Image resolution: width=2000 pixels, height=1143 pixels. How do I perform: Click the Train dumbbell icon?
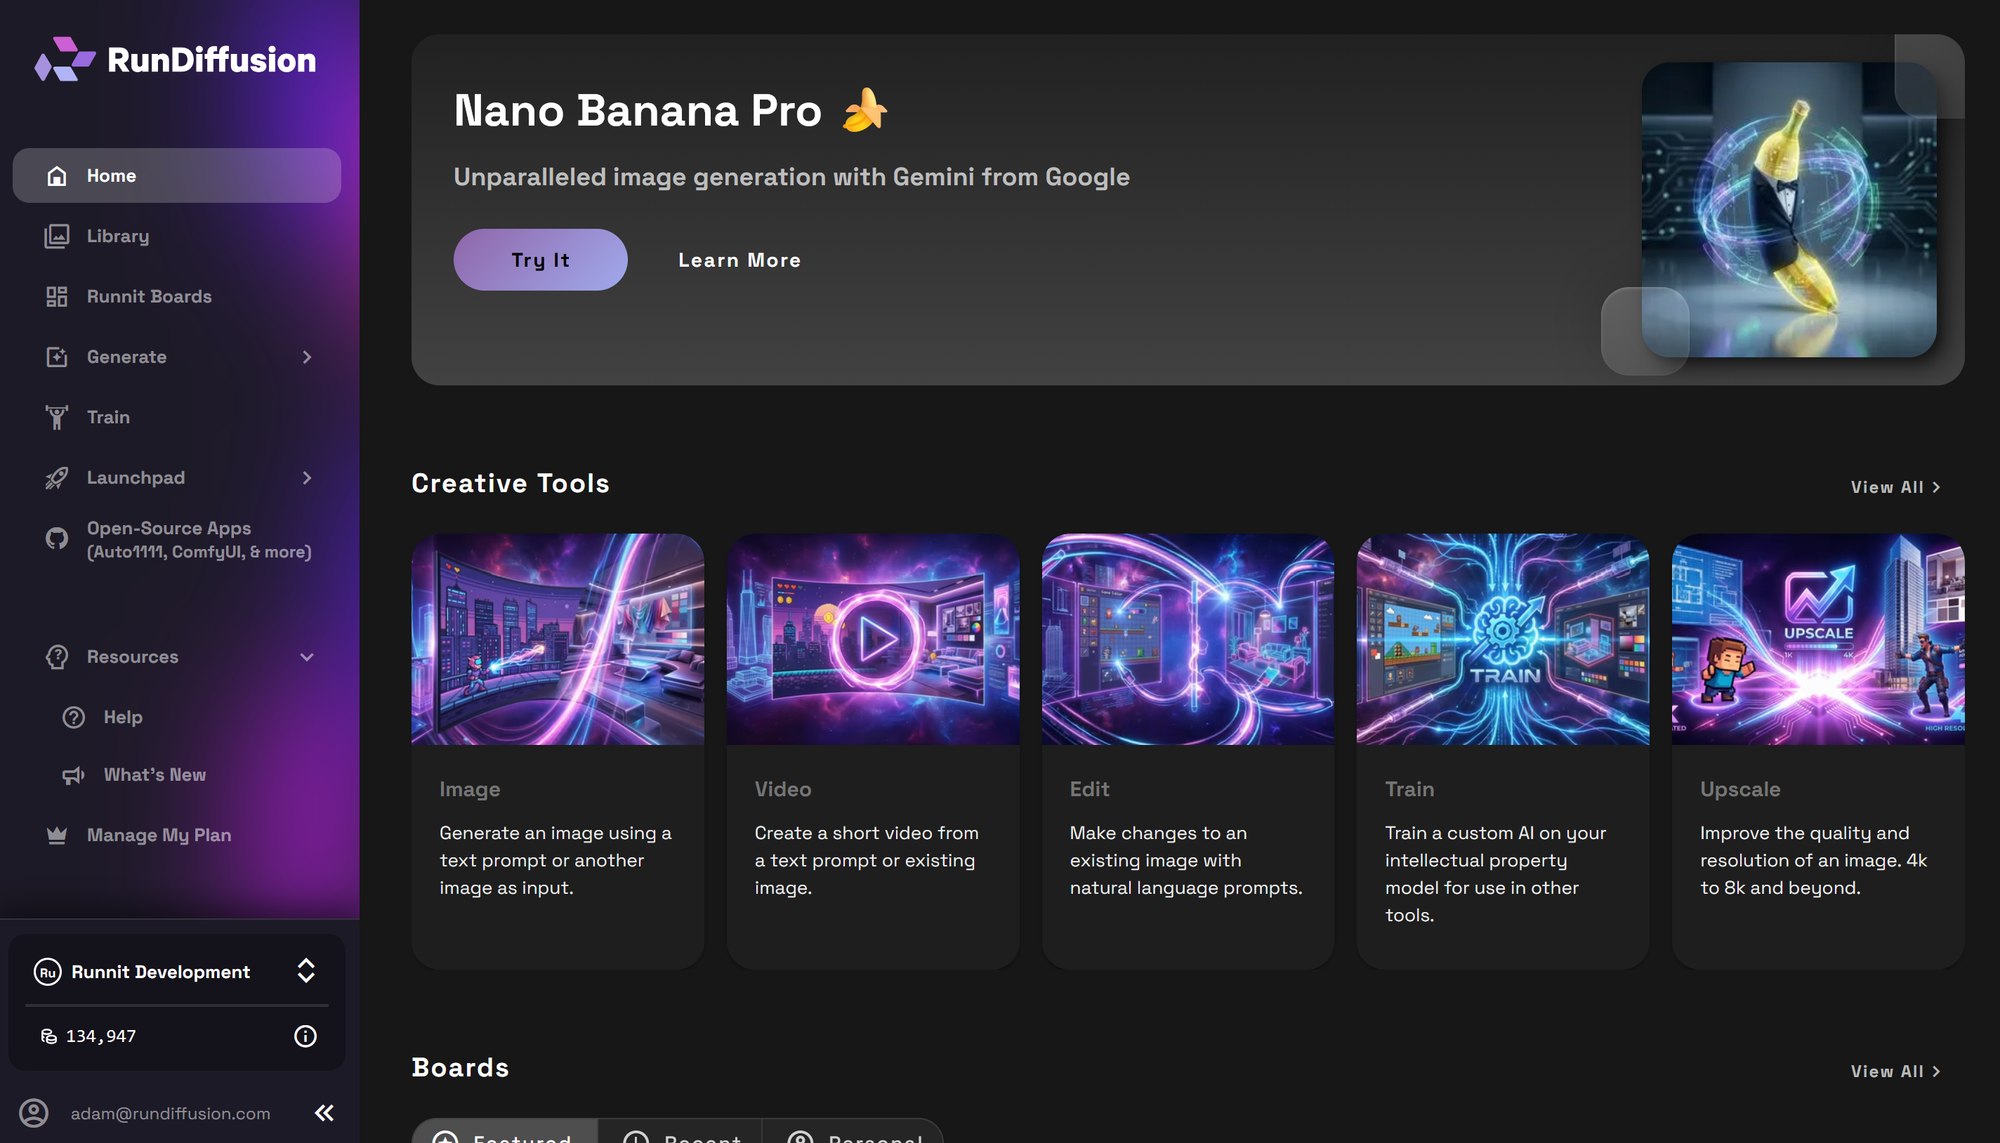click(x=57, y=417)
